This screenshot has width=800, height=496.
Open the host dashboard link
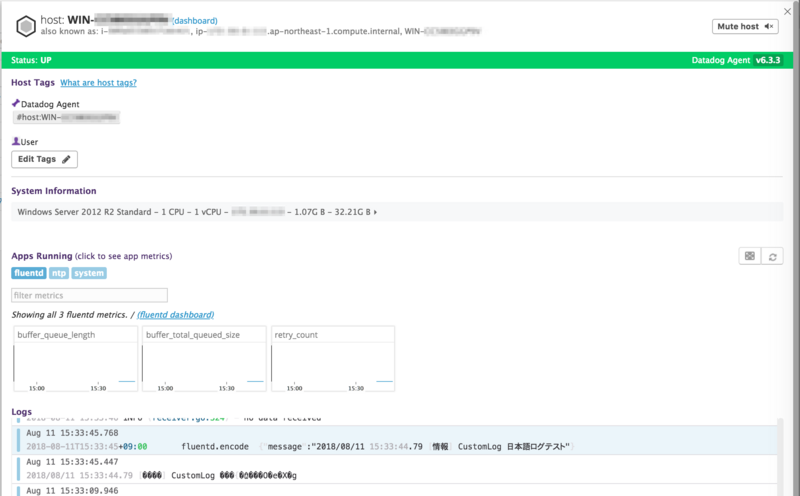point(195,21)
